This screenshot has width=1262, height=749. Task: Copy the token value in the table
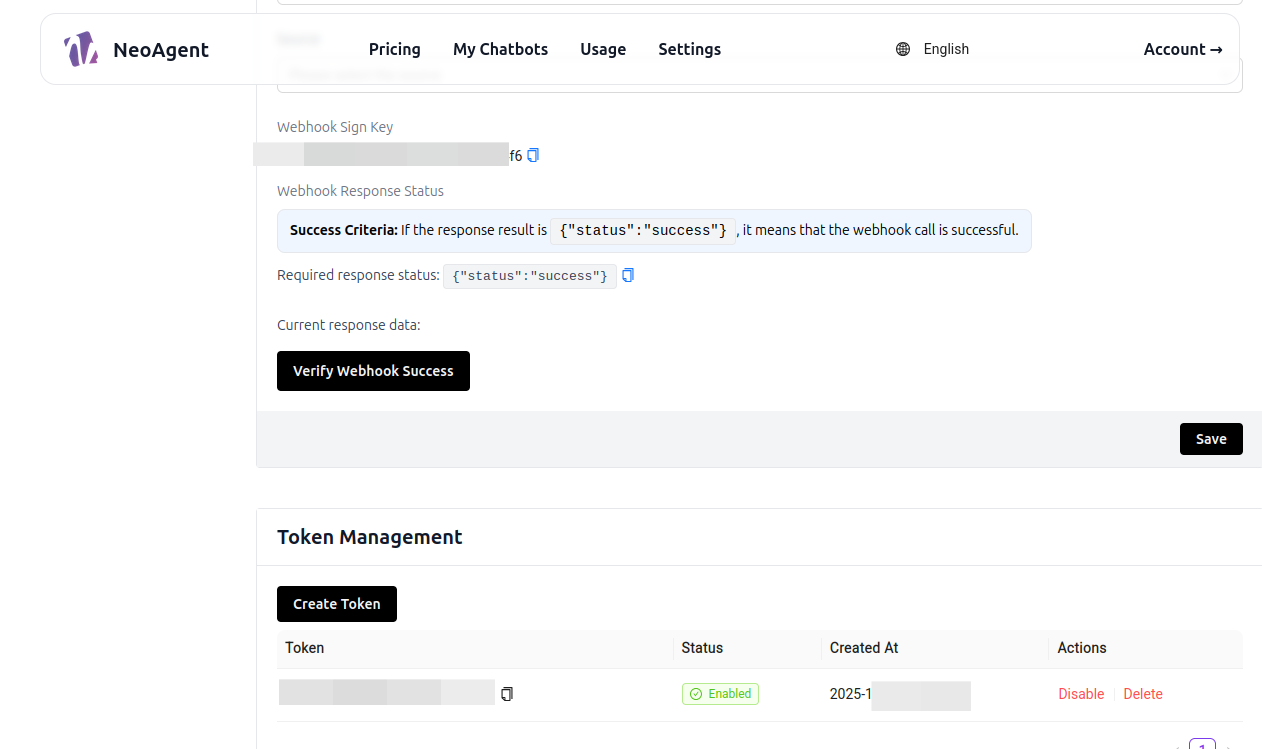click(507, 694)
